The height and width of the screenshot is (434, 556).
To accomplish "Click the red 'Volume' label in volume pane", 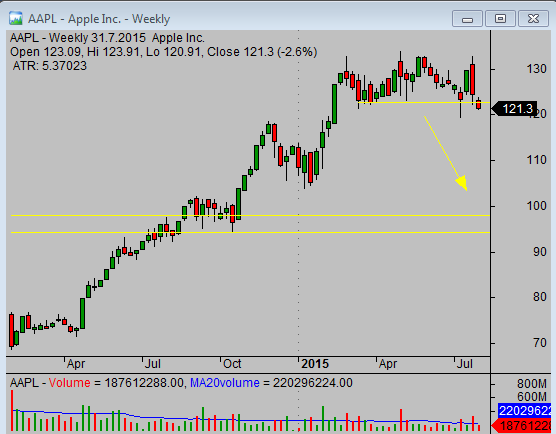I will 70,383.
